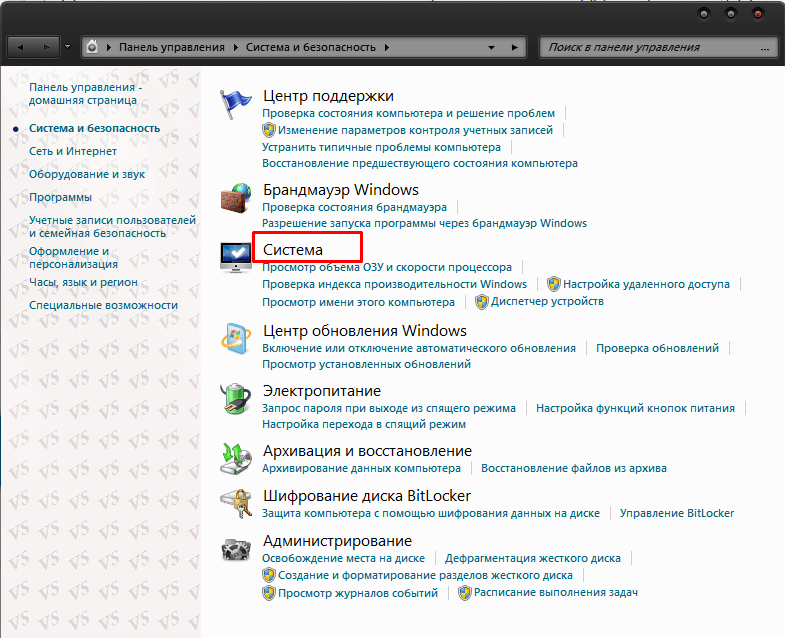Open Оформление и персонализация category
Screen dimensions: 785x638
coord(73,257)
